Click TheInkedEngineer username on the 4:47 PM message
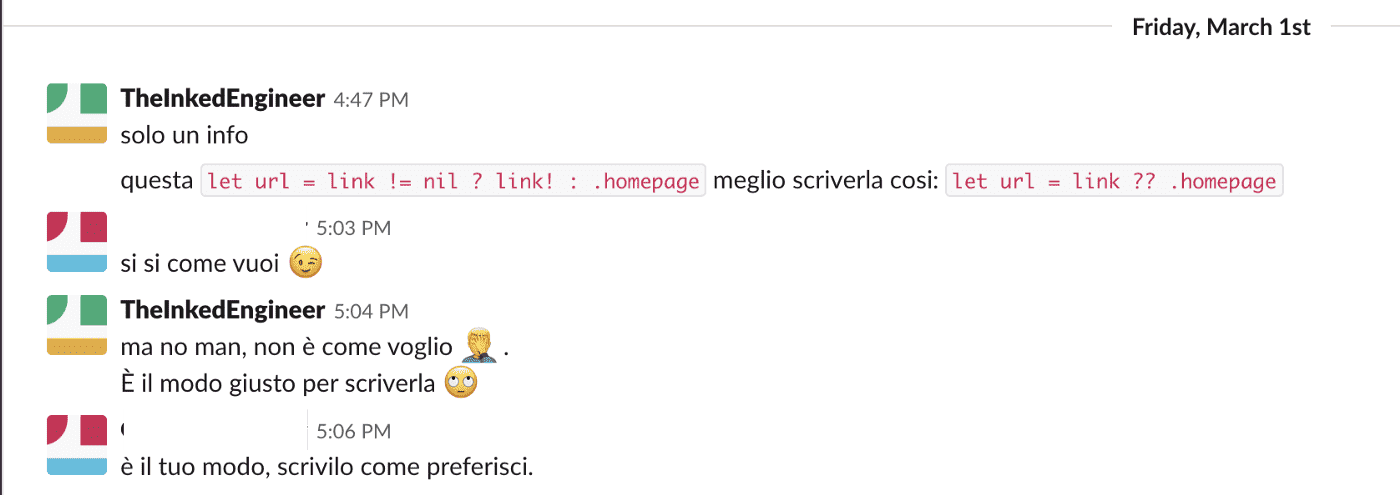This screenshot has height=495, width=1400. pyautogui.click(x=222, y=98)
